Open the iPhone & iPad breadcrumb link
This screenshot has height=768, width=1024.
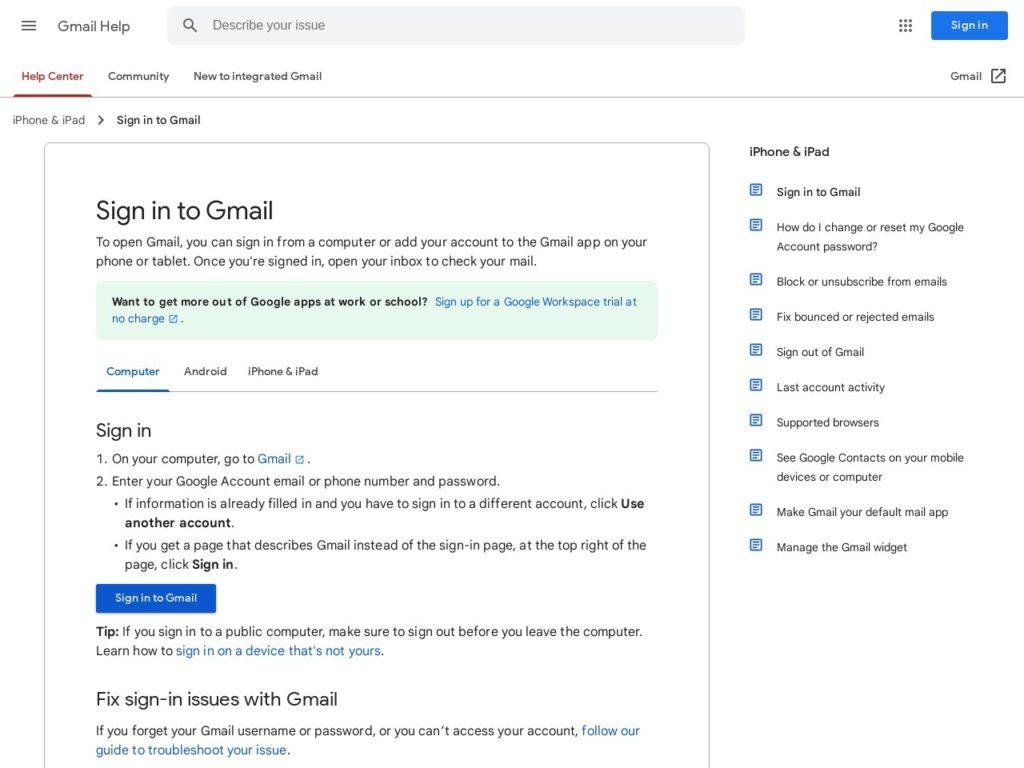click(47, 119)
